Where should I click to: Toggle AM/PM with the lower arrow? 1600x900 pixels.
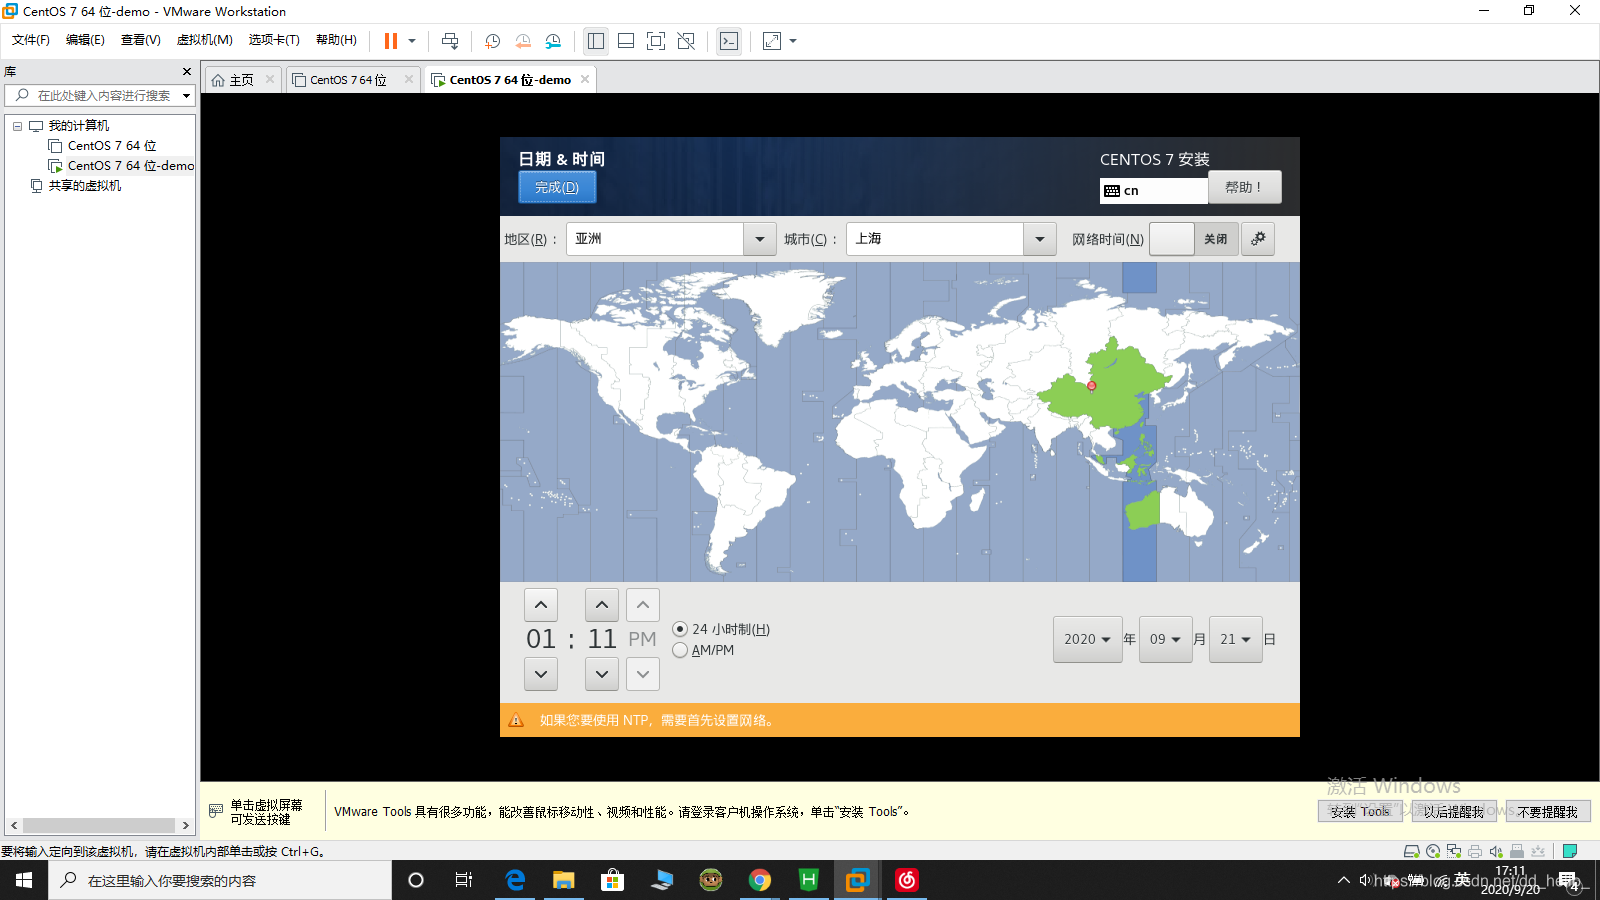coord(643,674)
